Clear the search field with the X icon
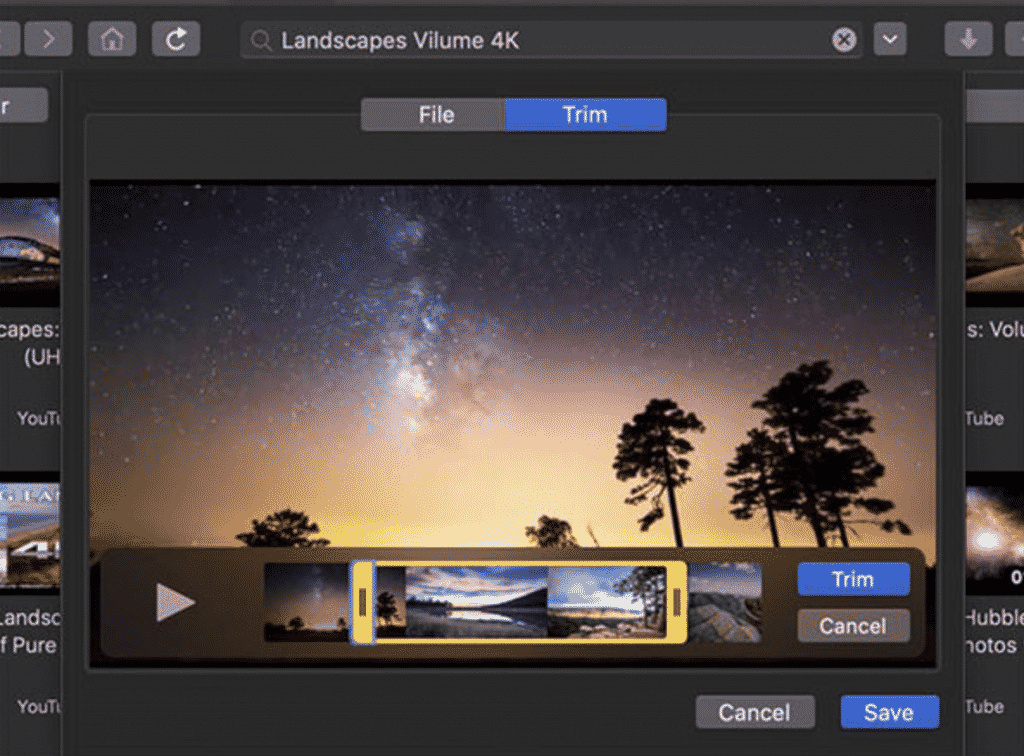Image resolution: width=1024 pixels, height=756 pixels. pos(843,39)
